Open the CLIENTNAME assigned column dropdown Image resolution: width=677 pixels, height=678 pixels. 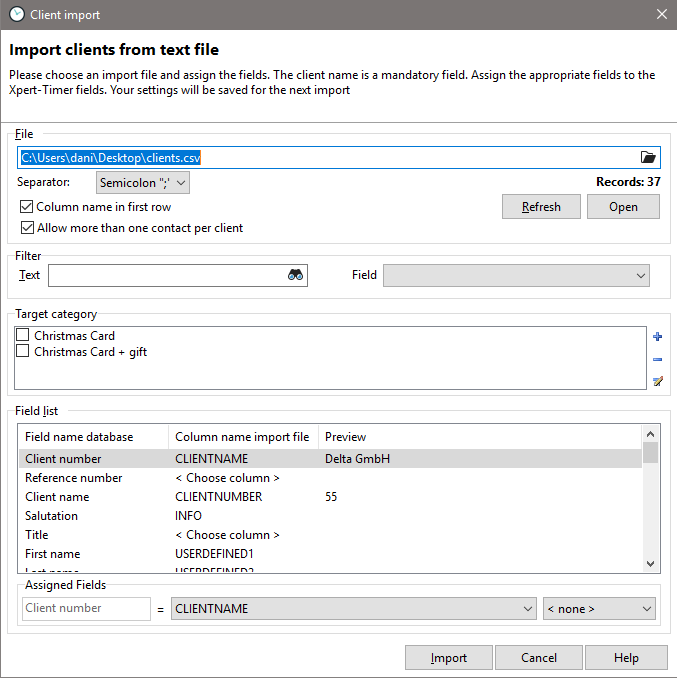[x=354, y=608]
